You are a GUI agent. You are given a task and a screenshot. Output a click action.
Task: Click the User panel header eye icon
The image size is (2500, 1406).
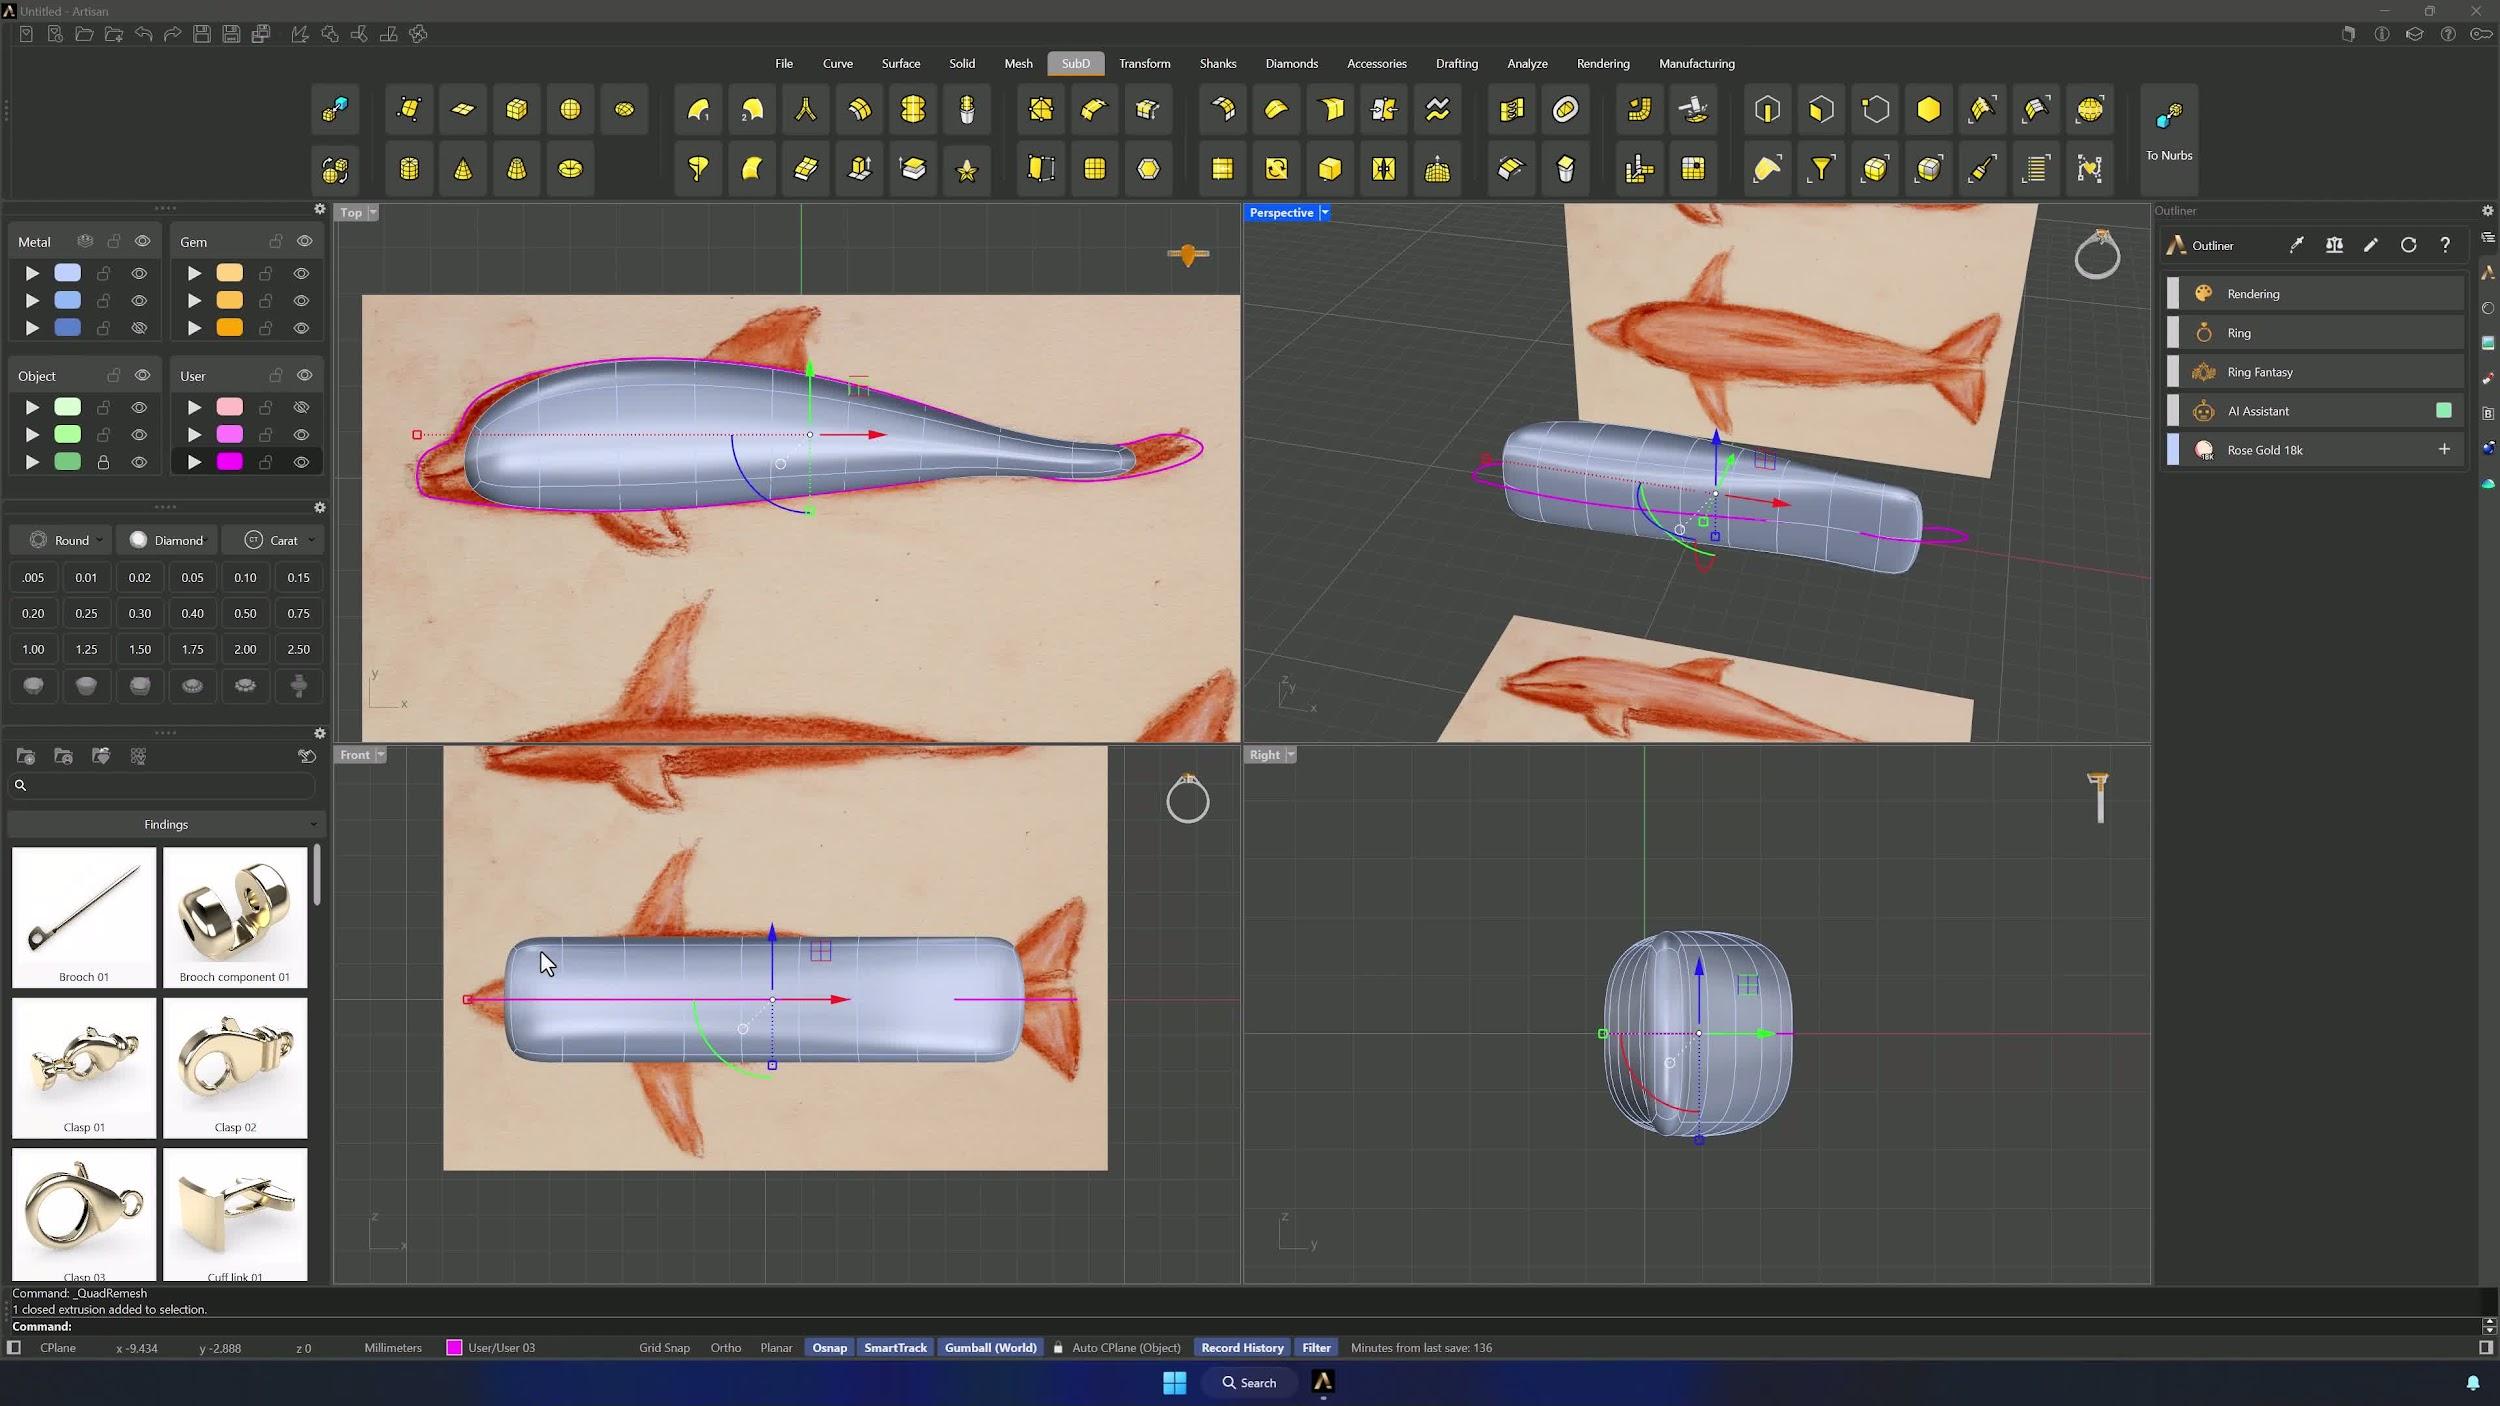click(x=305, y=375)
